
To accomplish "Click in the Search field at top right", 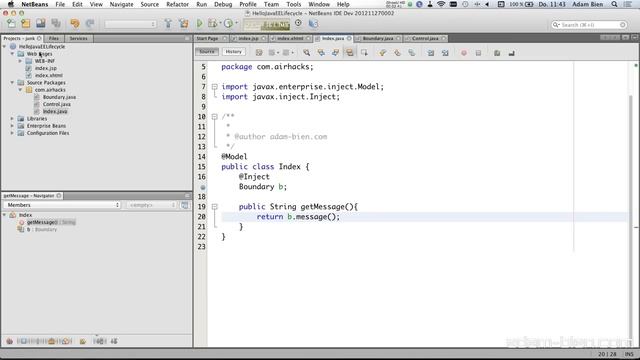I will click(x=589, y=25).
